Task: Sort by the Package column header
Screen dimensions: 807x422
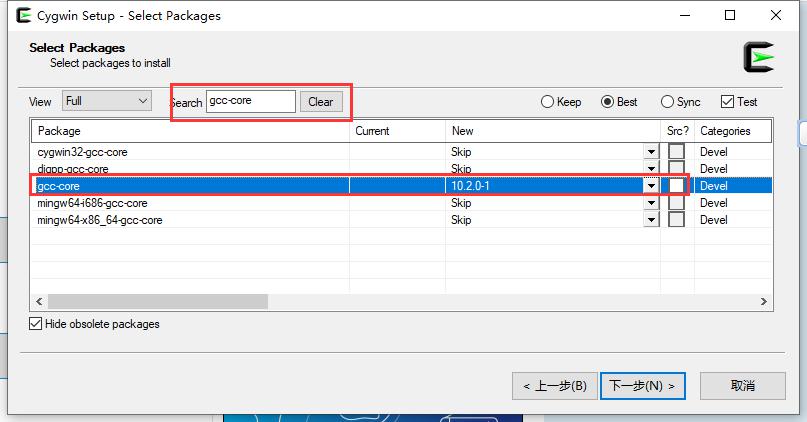Action: point(190,131)
